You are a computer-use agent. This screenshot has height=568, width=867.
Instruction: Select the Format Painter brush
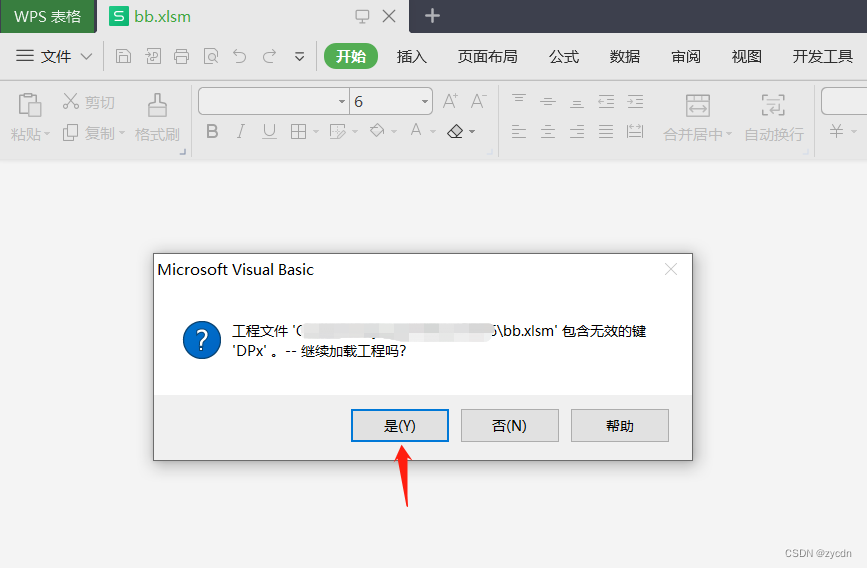pyautogui.click(x=157, y=105)
